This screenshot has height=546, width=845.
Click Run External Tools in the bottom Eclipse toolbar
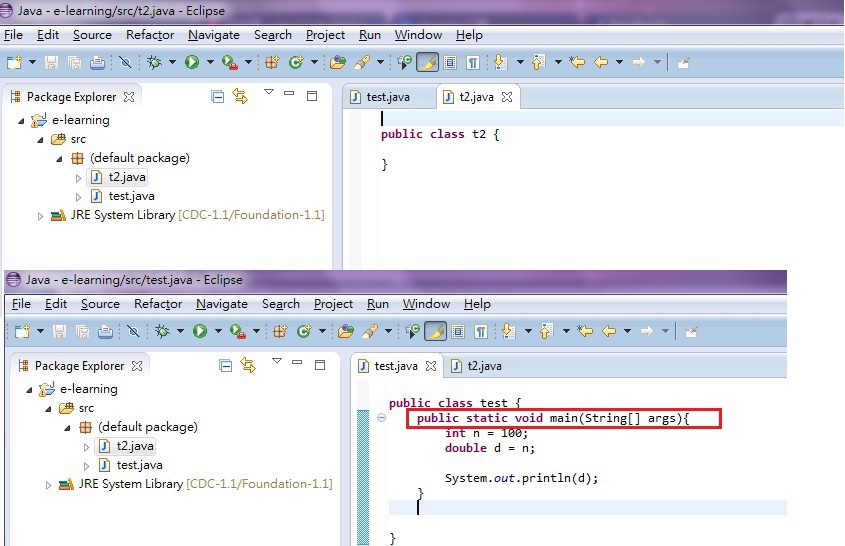[238, 331]
